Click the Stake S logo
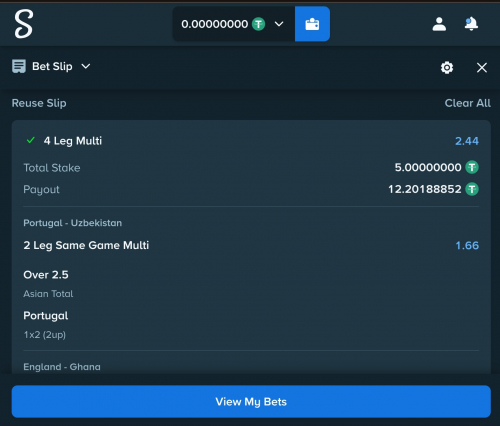The width and height of the screenshot is (500, 426). (x=24, y=23)
